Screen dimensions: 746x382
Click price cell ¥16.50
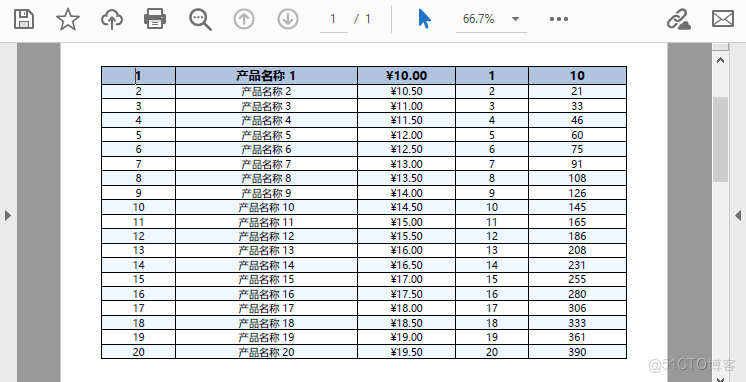point(406,265)
